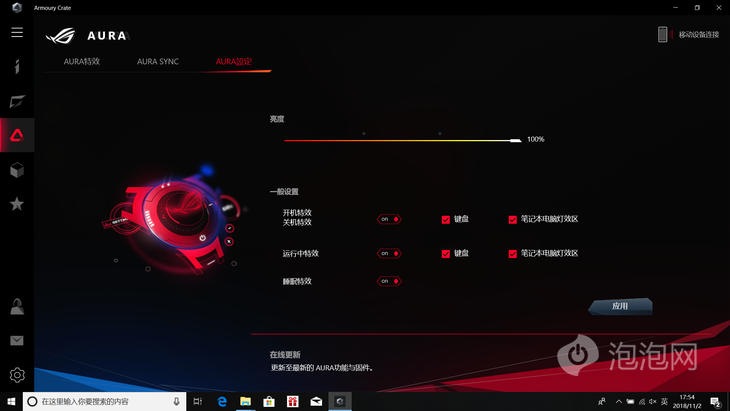Click the input language indicator 英
The height and width of the screenshot is (411, 730).
(664, 402)
